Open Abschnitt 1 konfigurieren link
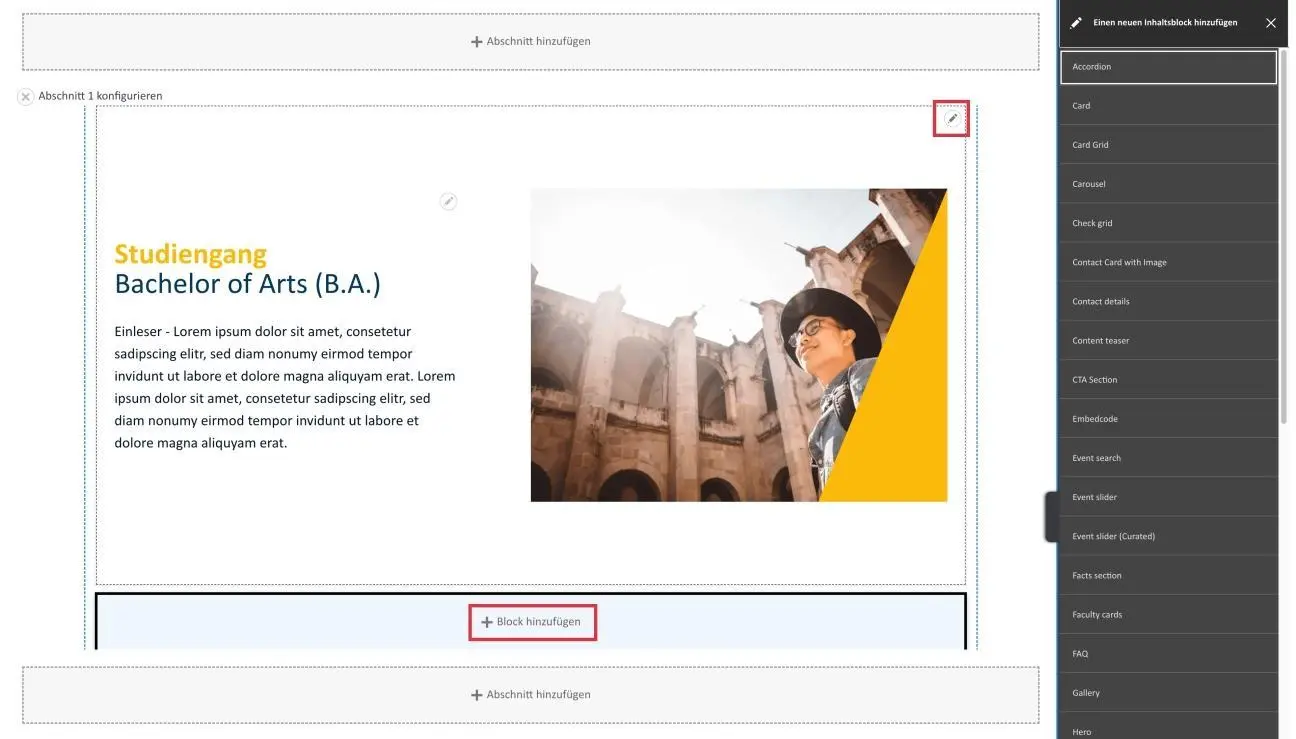The height and width of the screenshot is (739, 1296). [x=100, y=96]
